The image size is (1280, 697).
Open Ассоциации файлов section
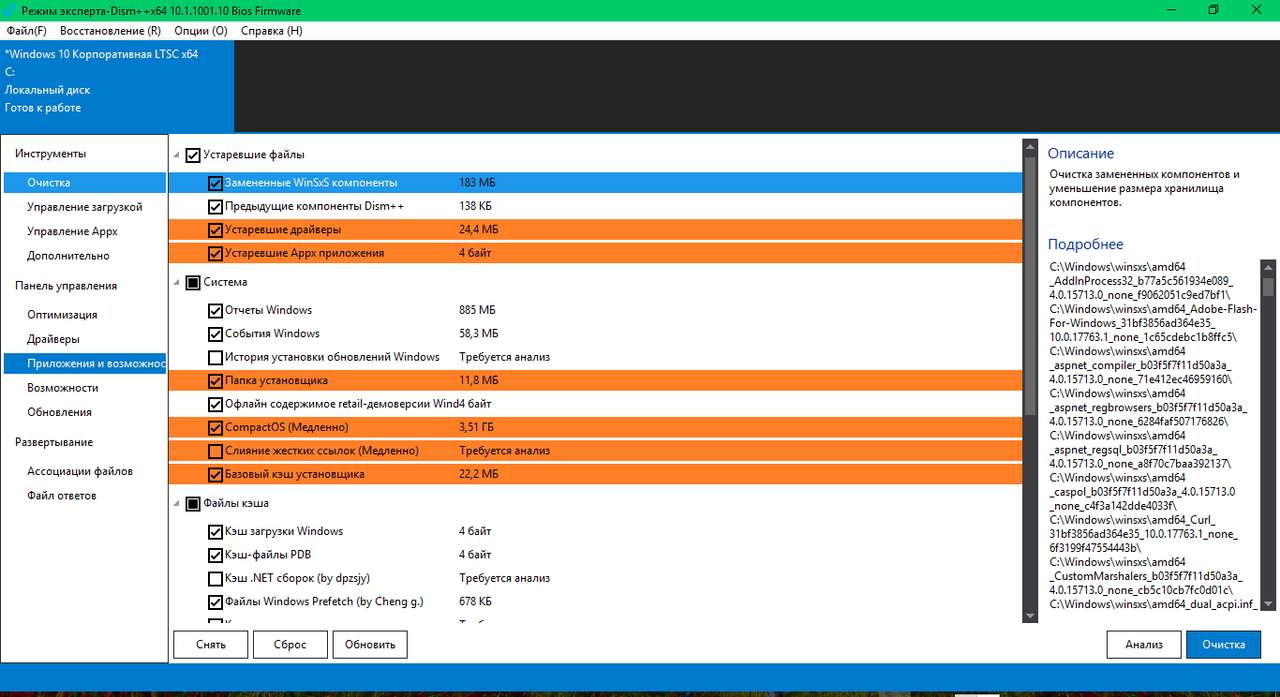[x=84, y=471]
